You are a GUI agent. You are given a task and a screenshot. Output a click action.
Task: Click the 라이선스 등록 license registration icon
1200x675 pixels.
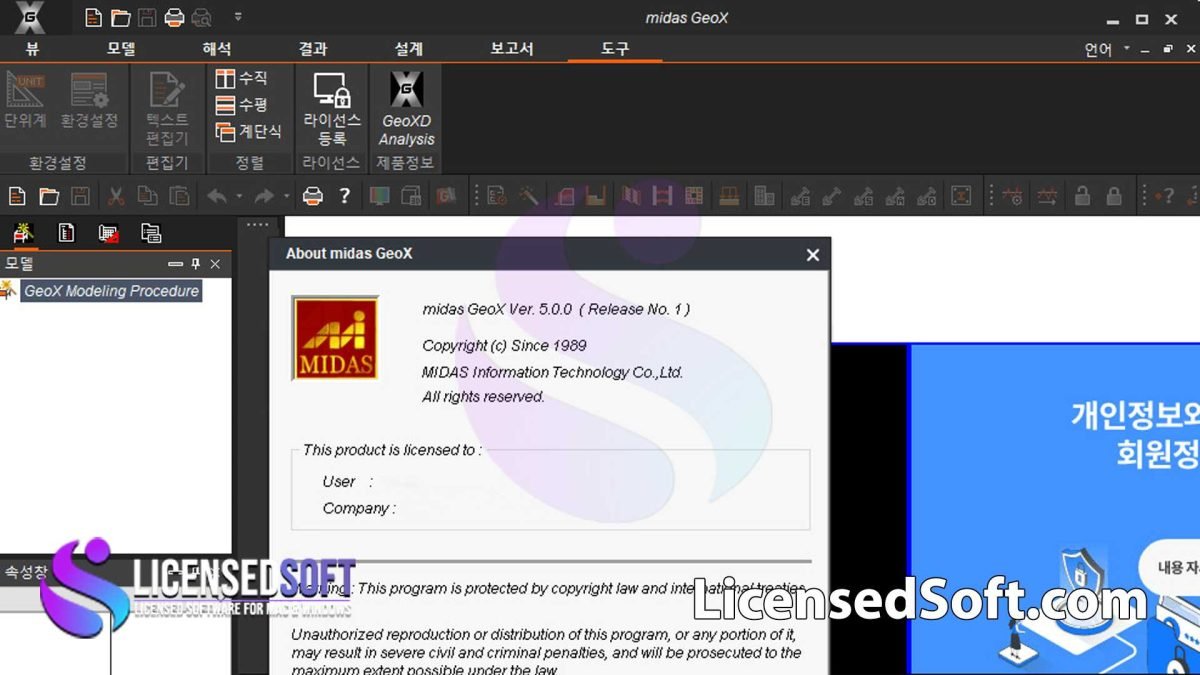point(332,109)
